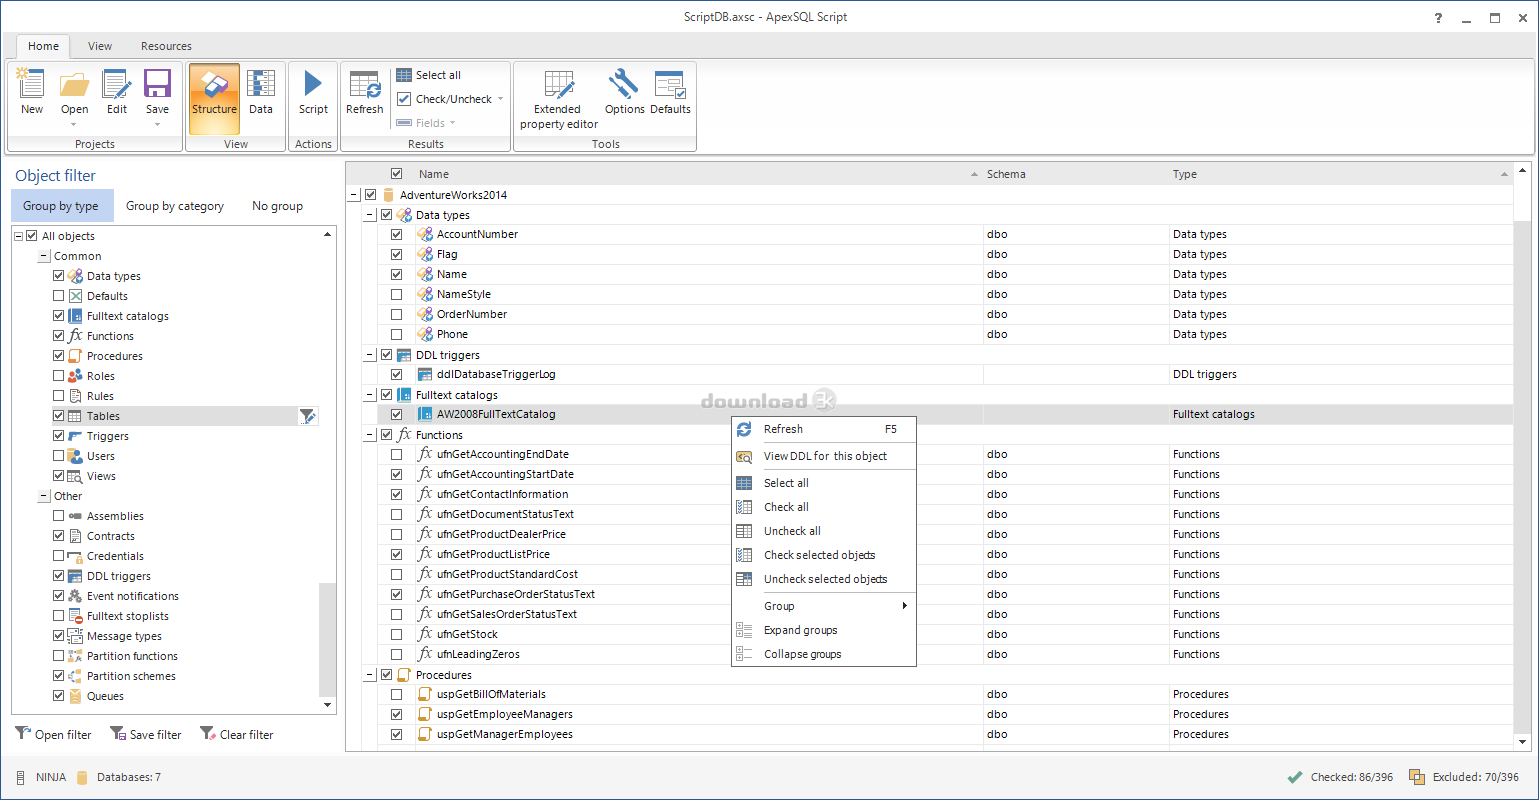Toggle the Defaults filter checkbox
Viewport: 1539px width, 800px height.
(59, 296)
